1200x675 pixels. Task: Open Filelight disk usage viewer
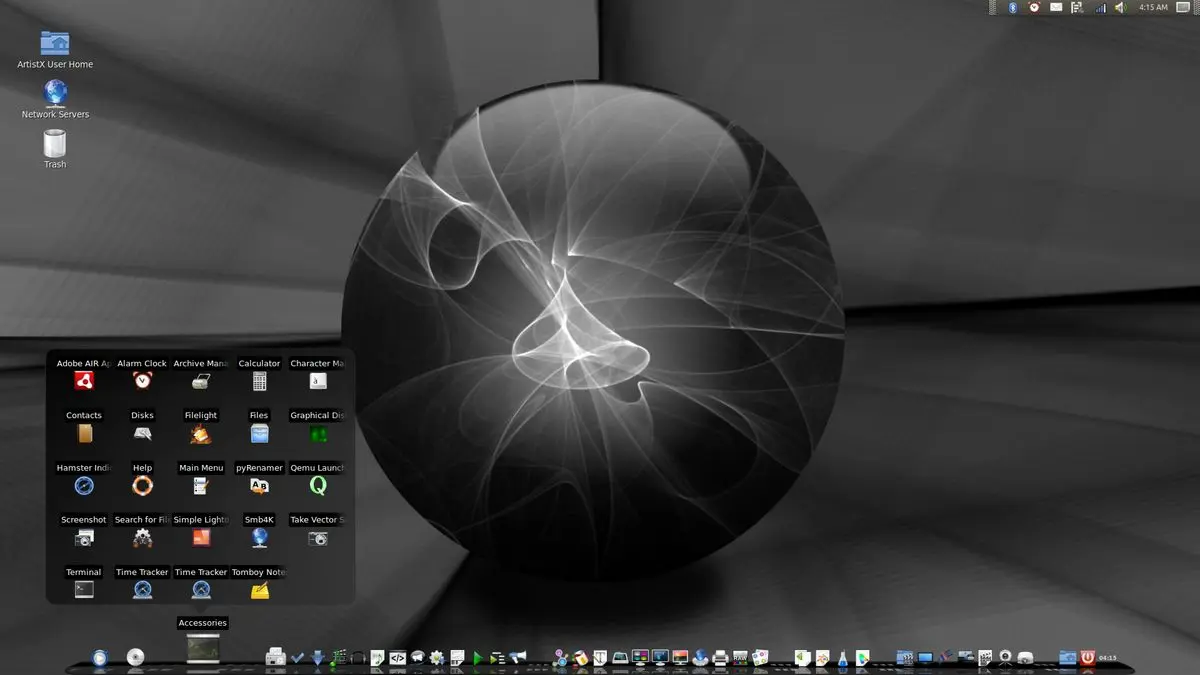pyautogui.click(x=200, y=434)
